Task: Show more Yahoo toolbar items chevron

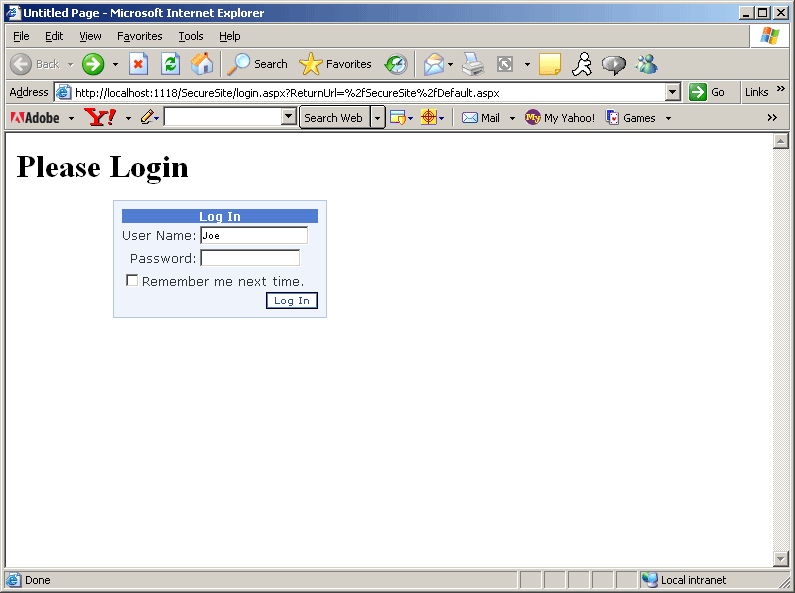Action: coord(772,118)
